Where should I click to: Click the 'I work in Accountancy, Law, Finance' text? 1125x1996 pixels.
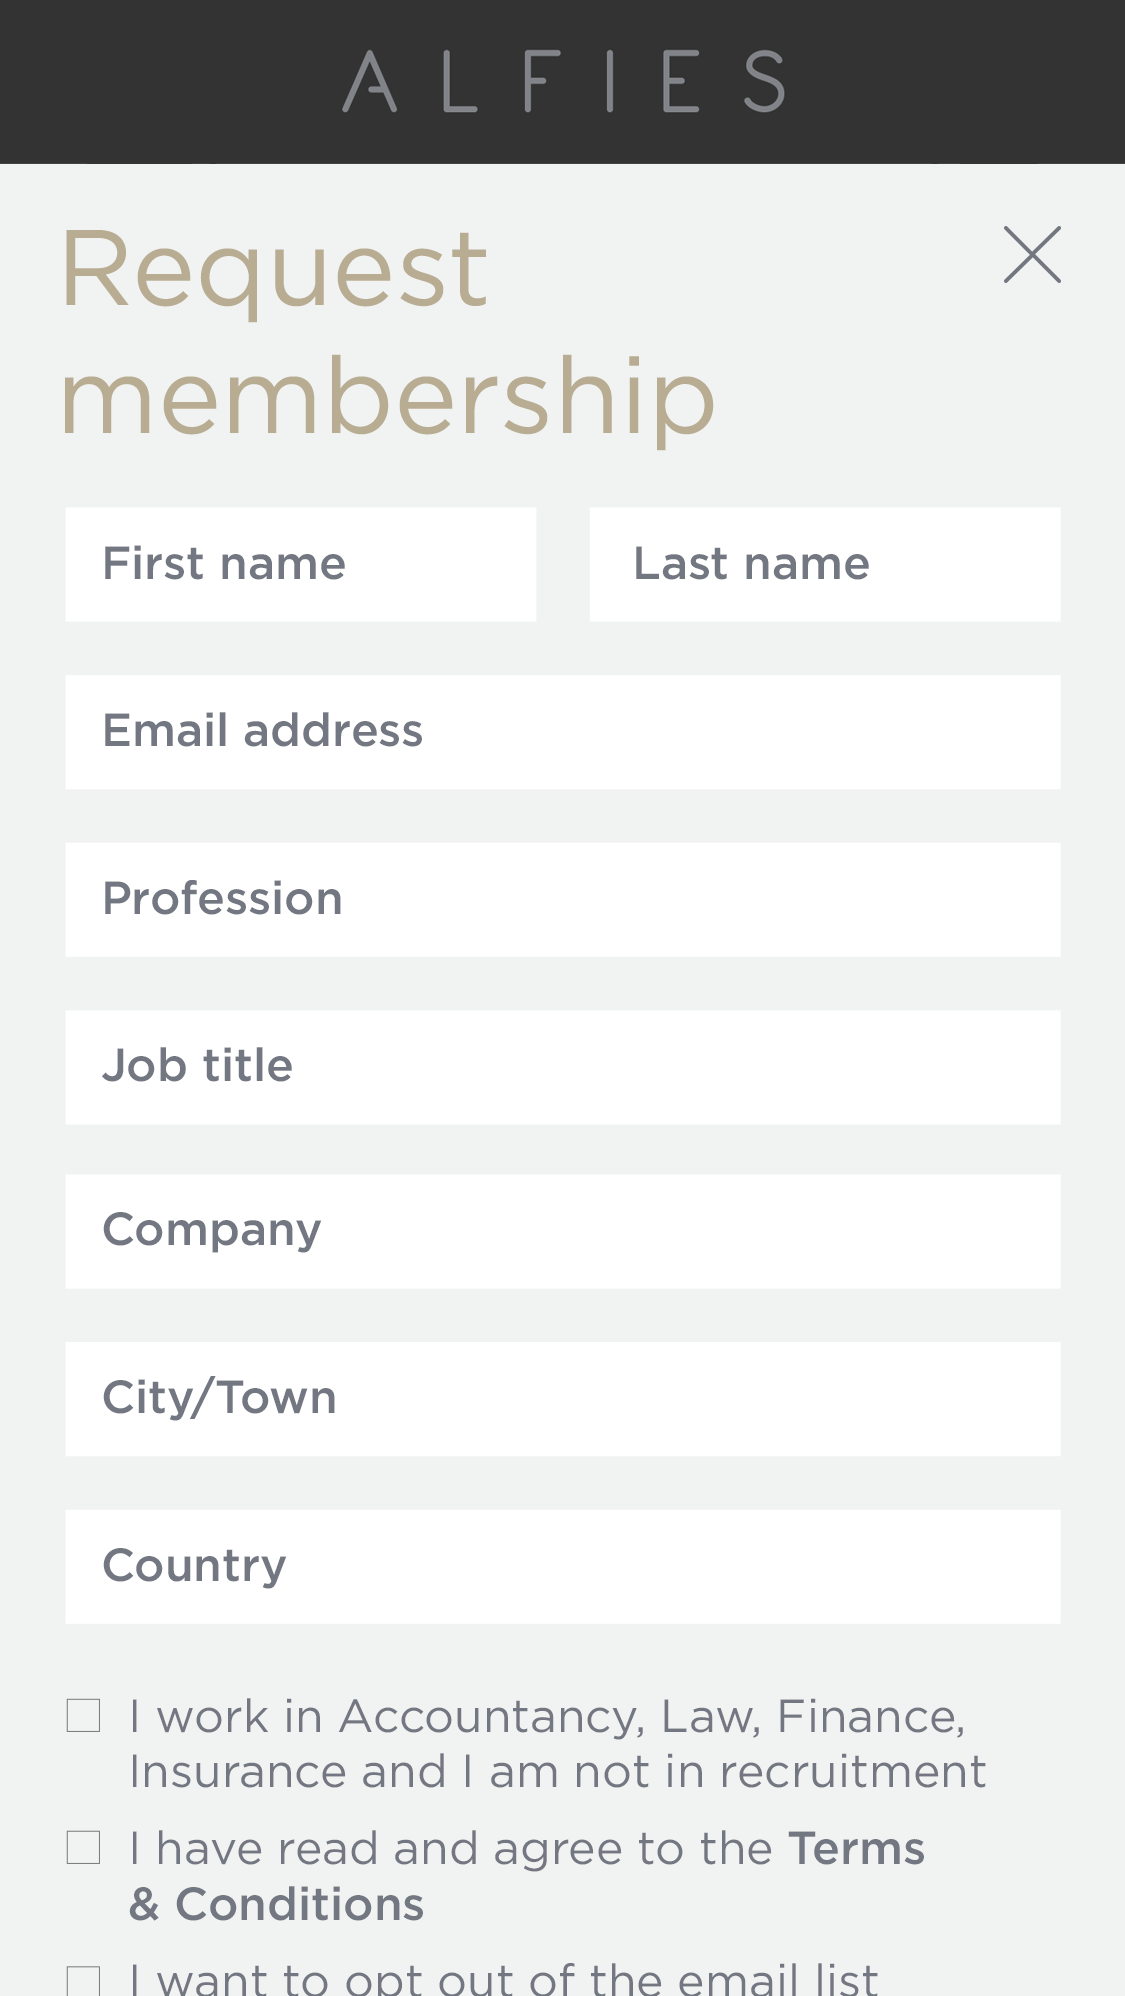click(547, 1717)
